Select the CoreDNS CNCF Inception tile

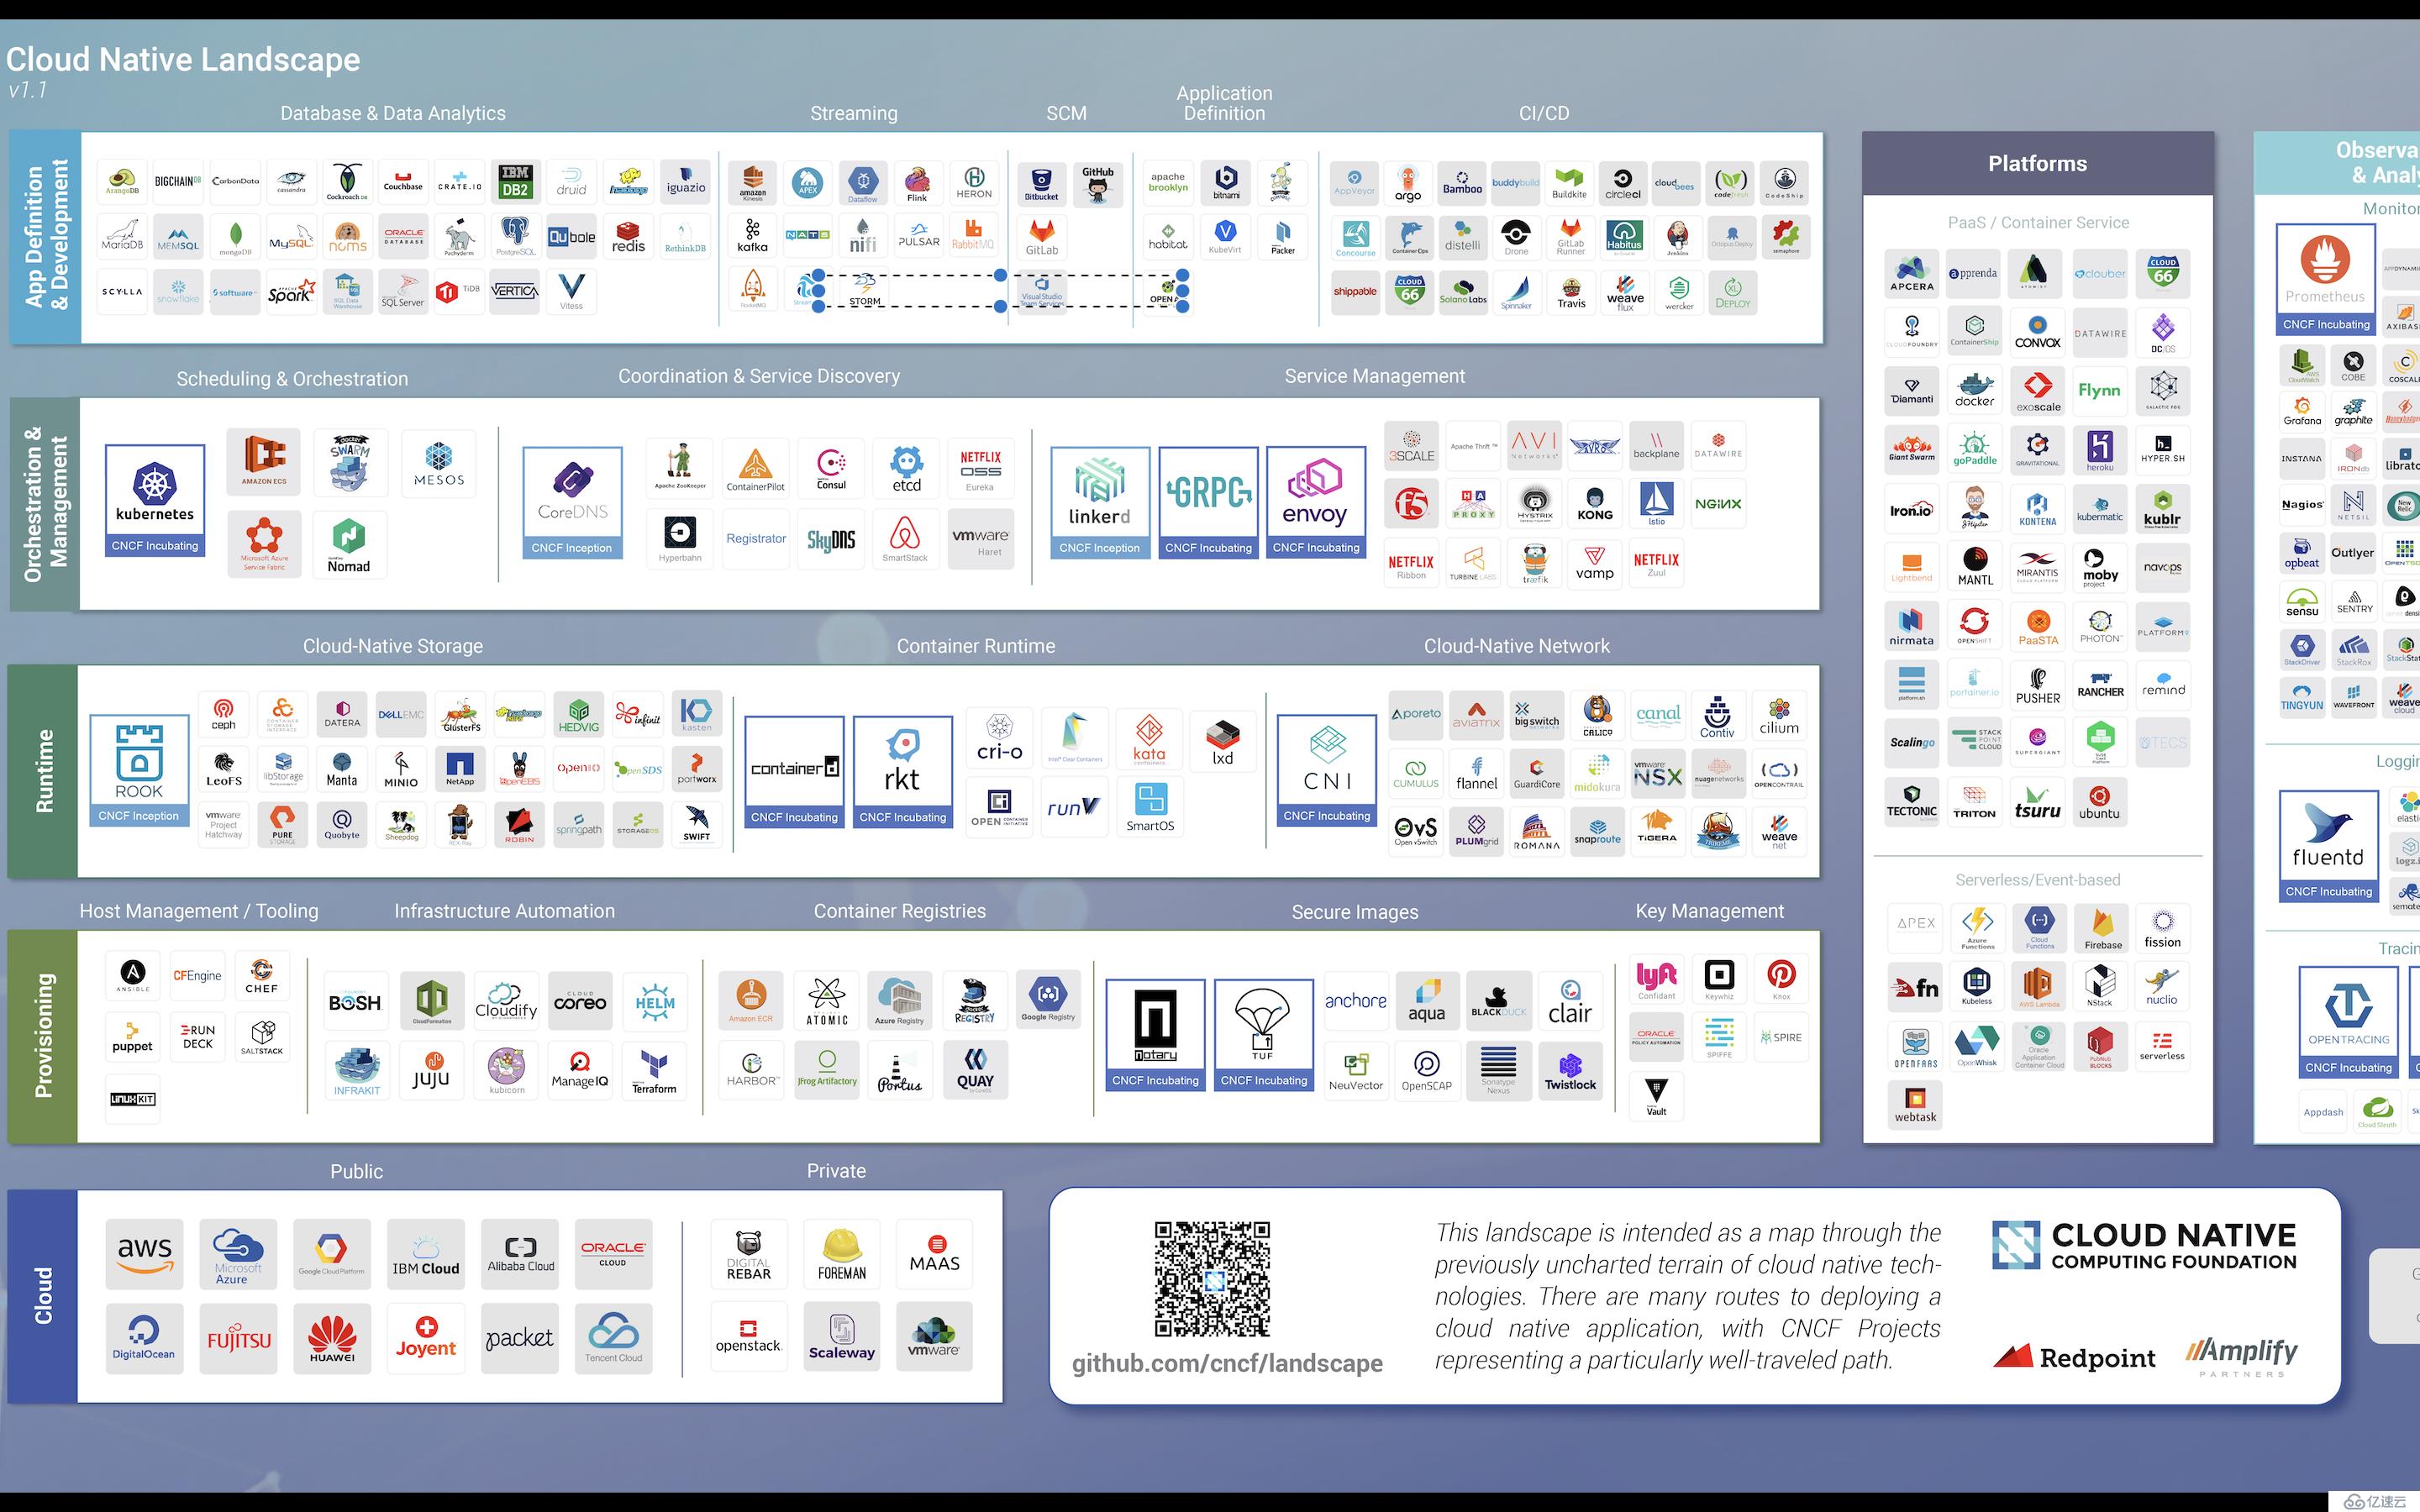coord(572,502)
